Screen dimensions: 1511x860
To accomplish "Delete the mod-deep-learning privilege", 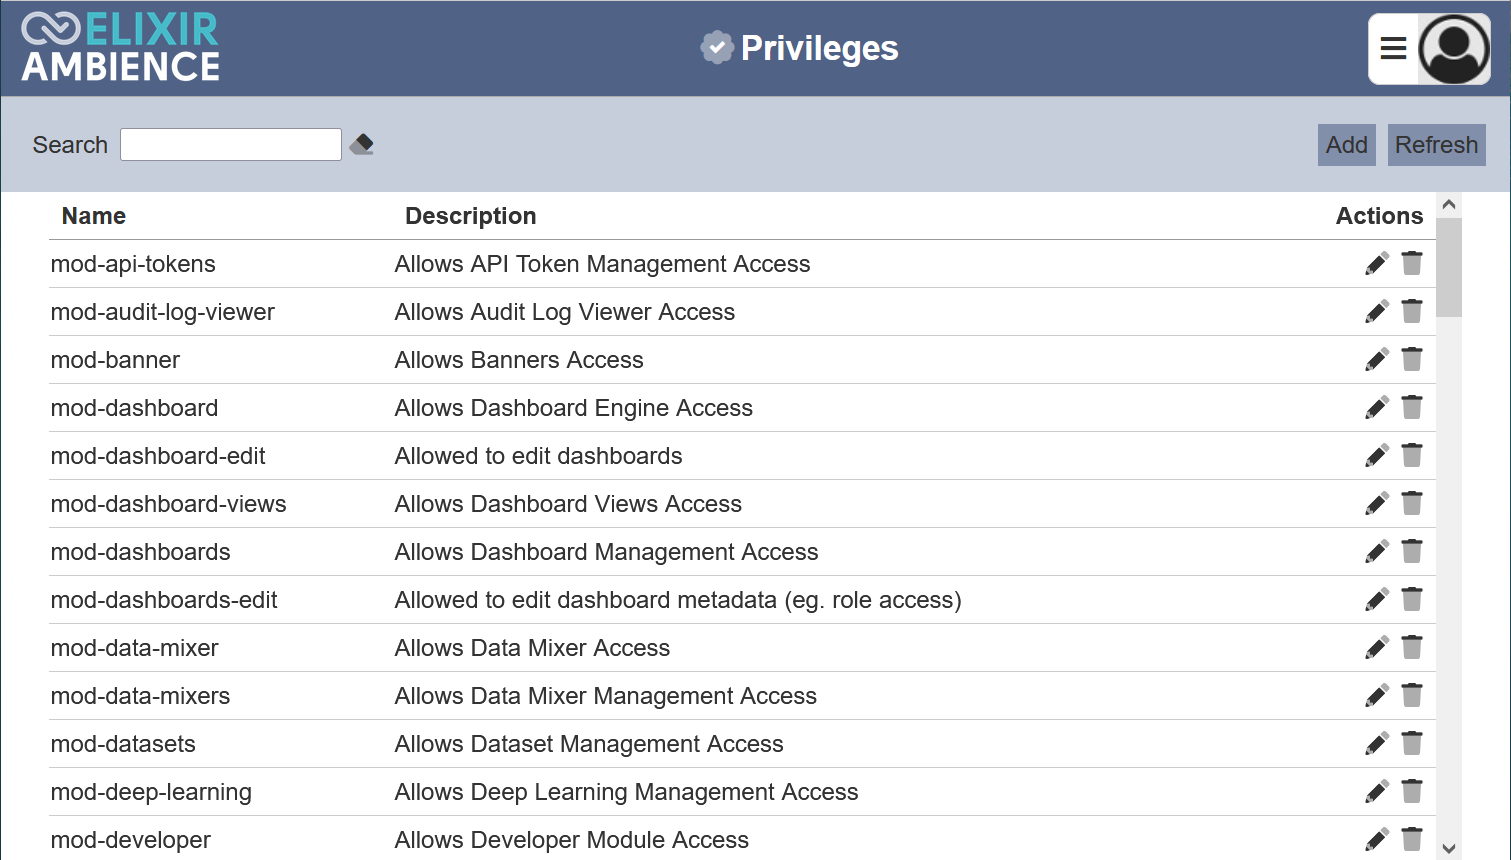I will (1412, 792).
